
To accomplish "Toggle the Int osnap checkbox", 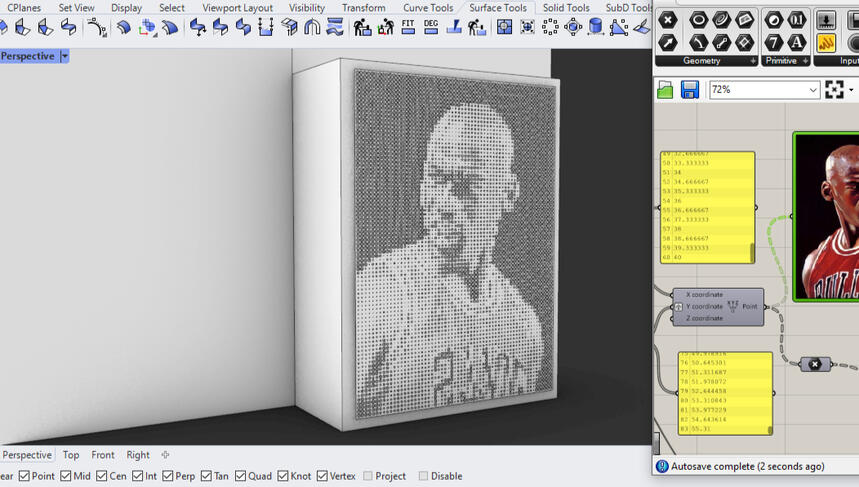I will coord(138,476).
